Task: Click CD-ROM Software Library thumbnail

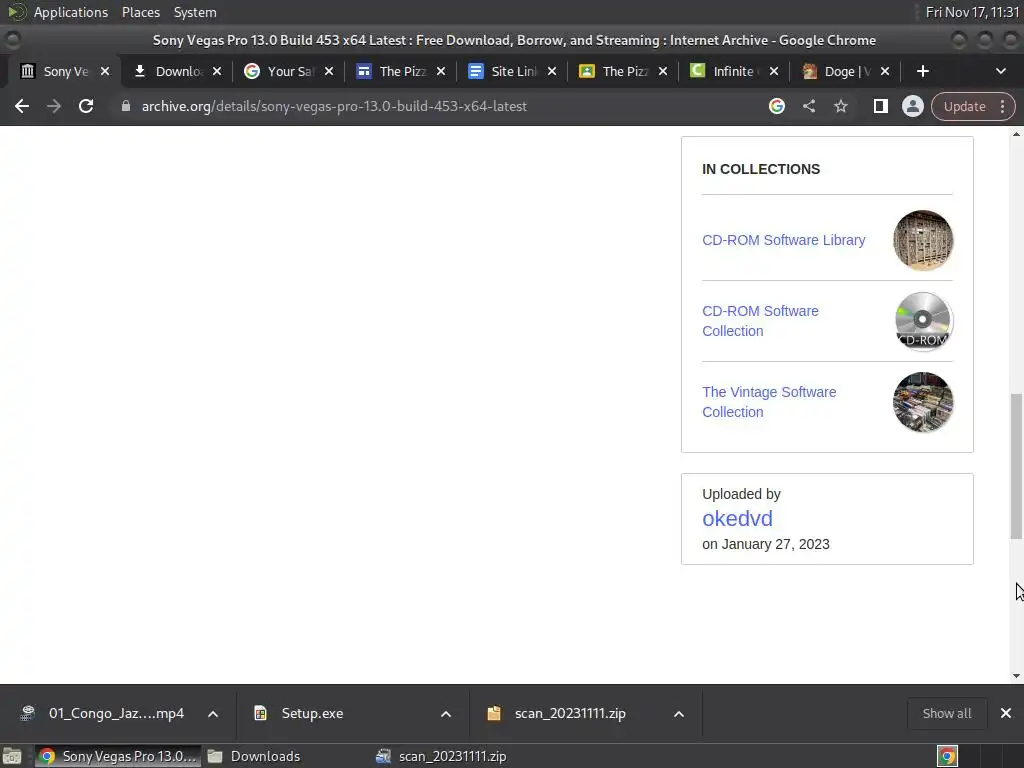Action: pos(923,240)
